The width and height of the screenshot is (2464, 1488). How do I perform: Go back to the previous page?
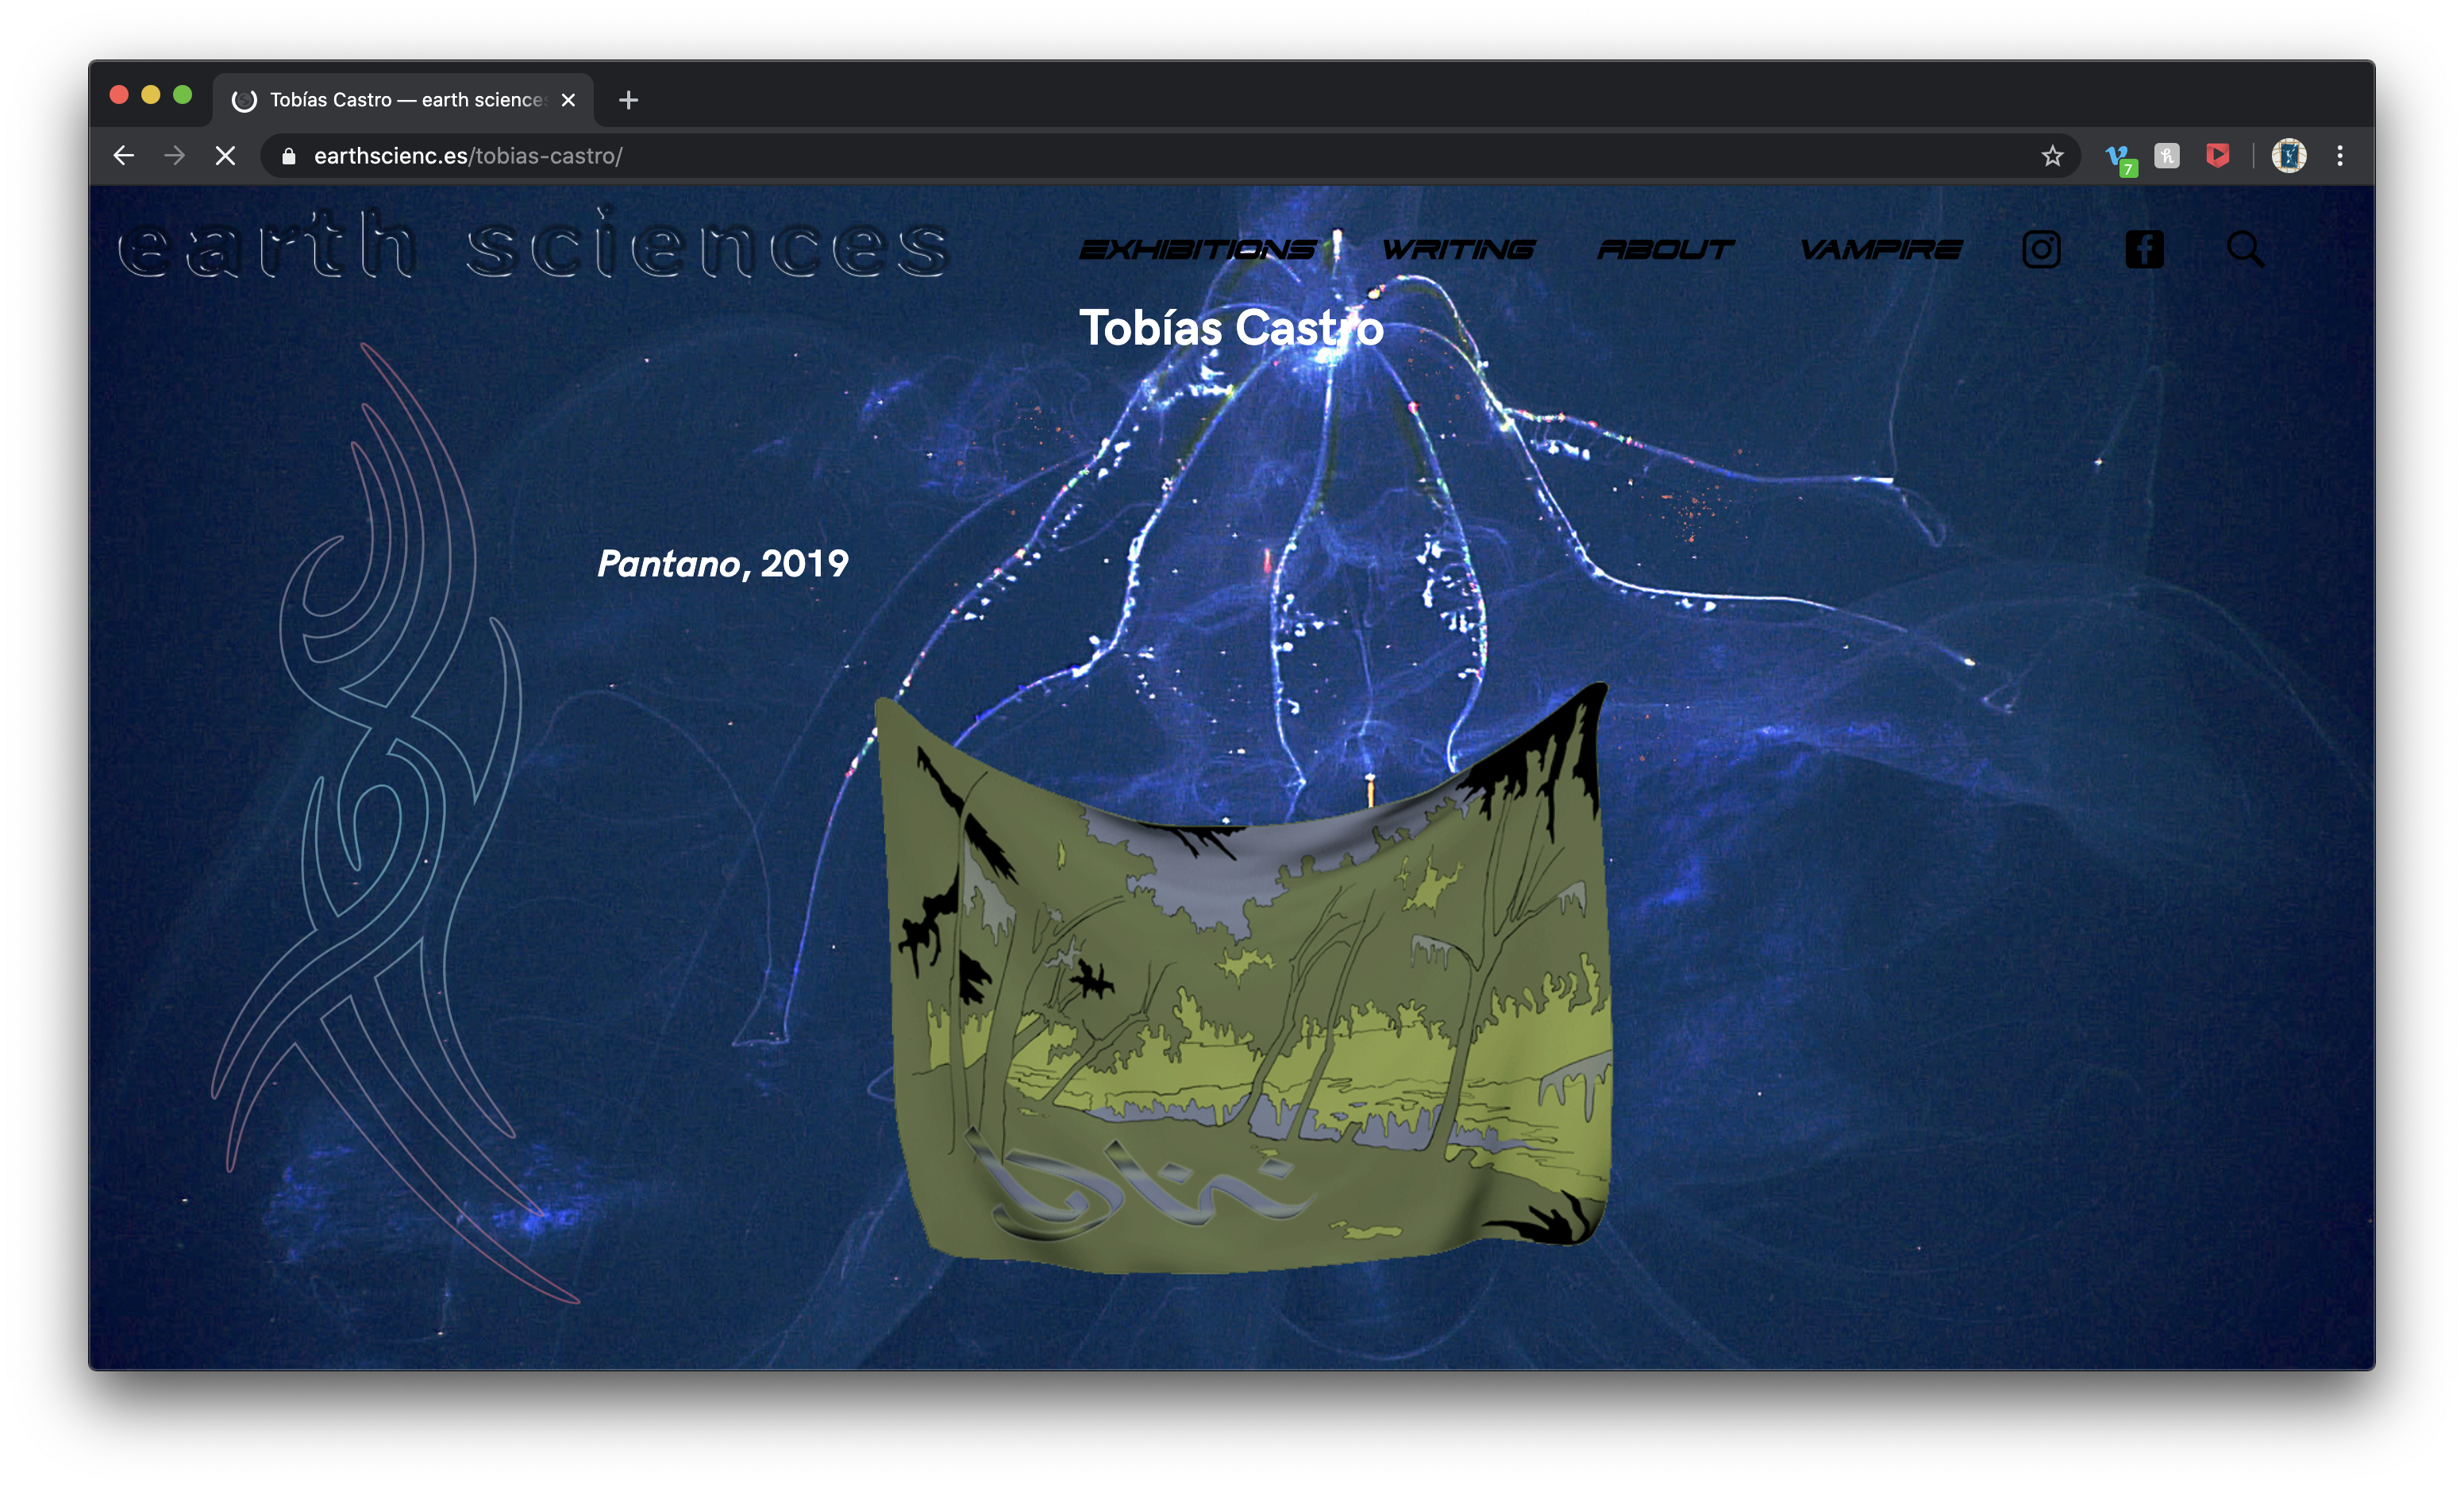tap(123, 156)
